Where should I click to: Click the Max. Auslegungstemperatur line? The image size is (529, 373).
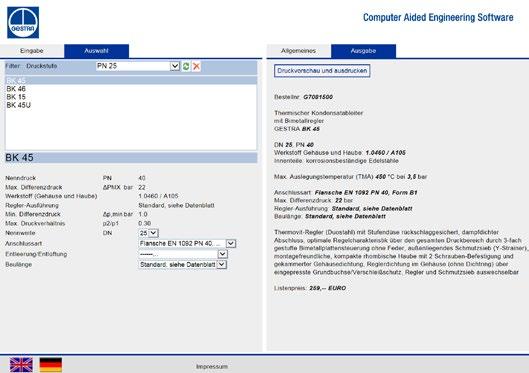pyautogui.click(x=351, y=177)
